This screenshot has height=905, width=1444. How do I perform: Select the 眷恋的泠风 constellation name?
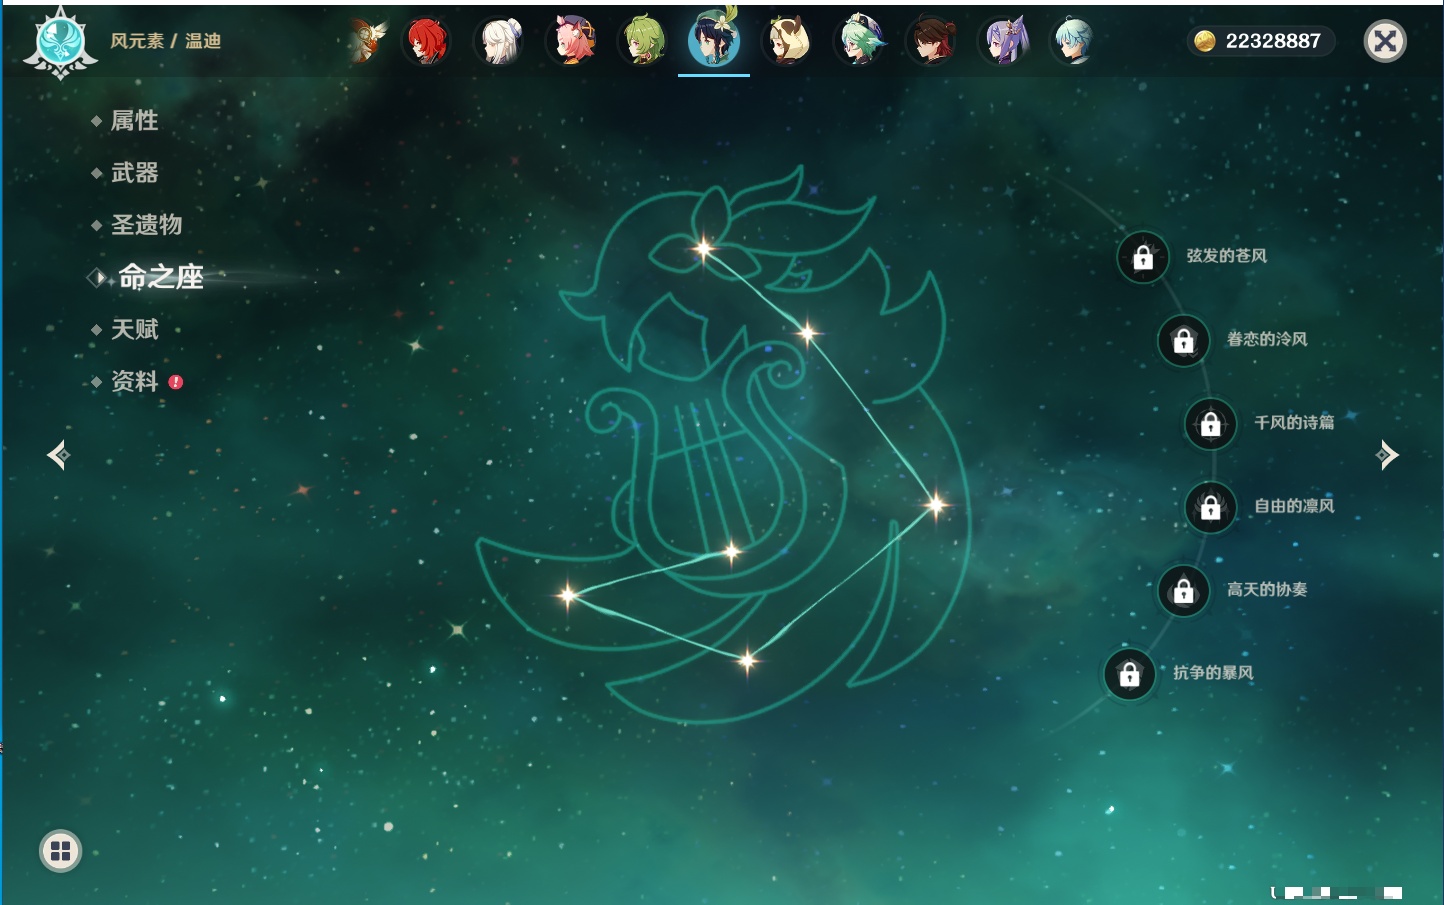[1267, 339]
